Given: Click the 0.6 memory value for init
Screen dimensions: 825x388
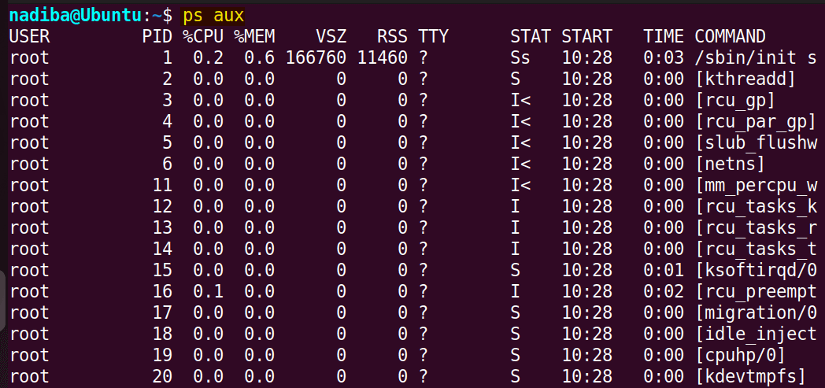Looking at the screenshot, I should (x=259, y=58).
